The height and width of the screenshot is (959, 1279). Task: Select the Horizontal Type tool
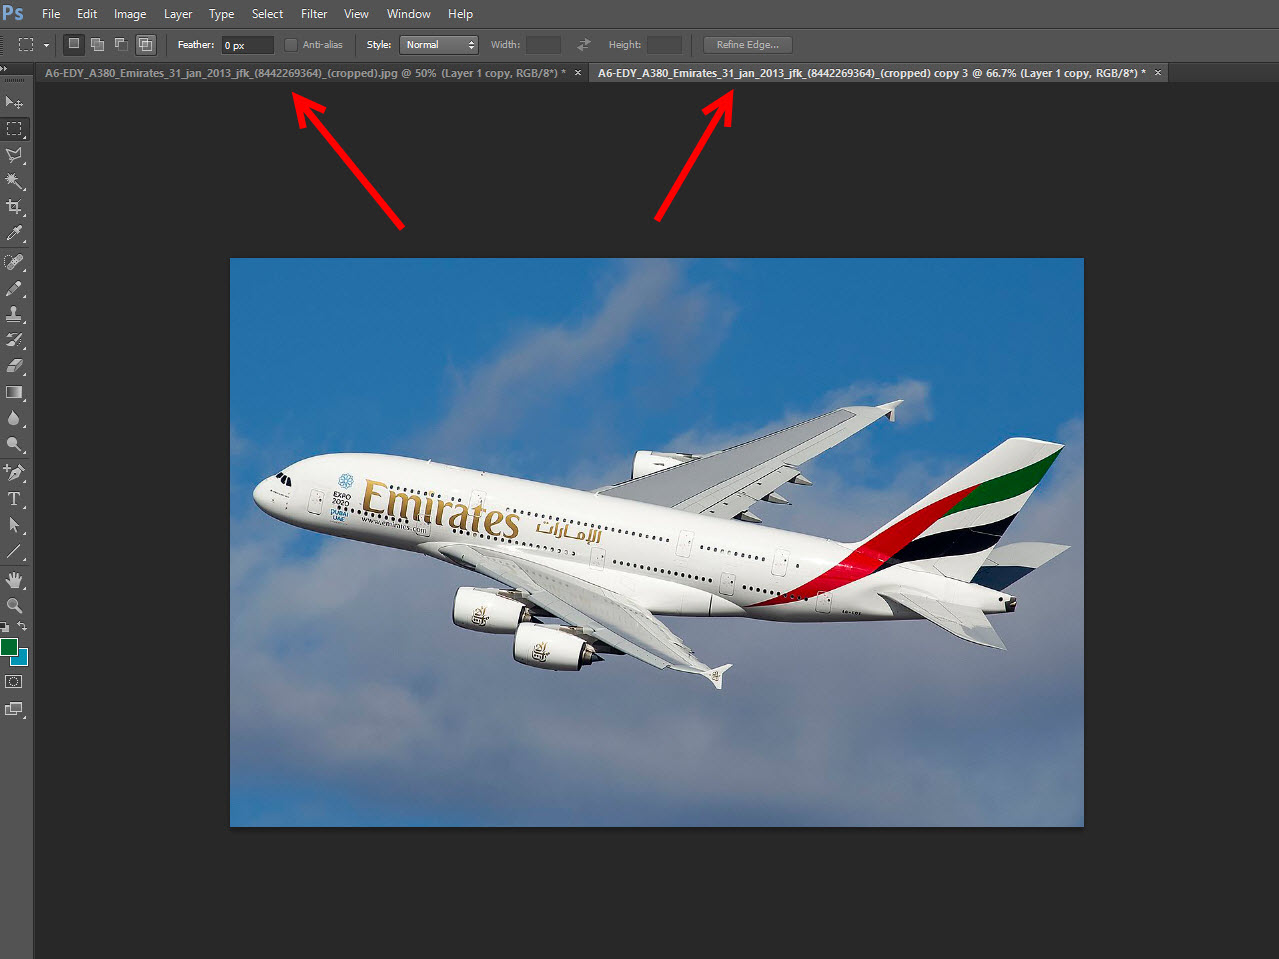click(14, 499)
